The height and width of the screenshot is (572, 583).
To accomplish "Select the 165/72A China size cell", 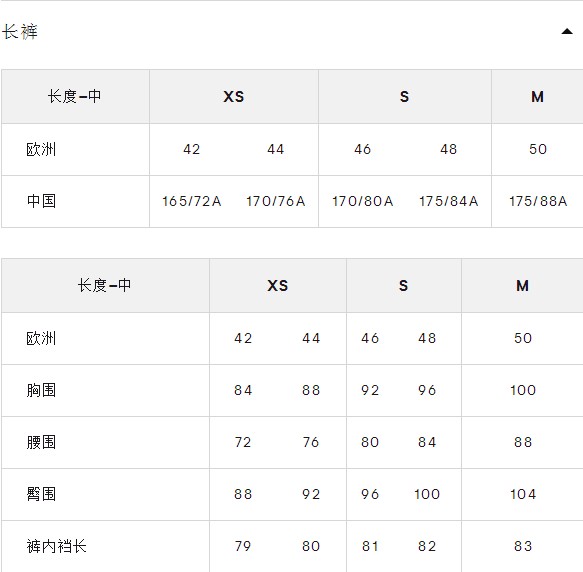I will [x=191, y=201].
